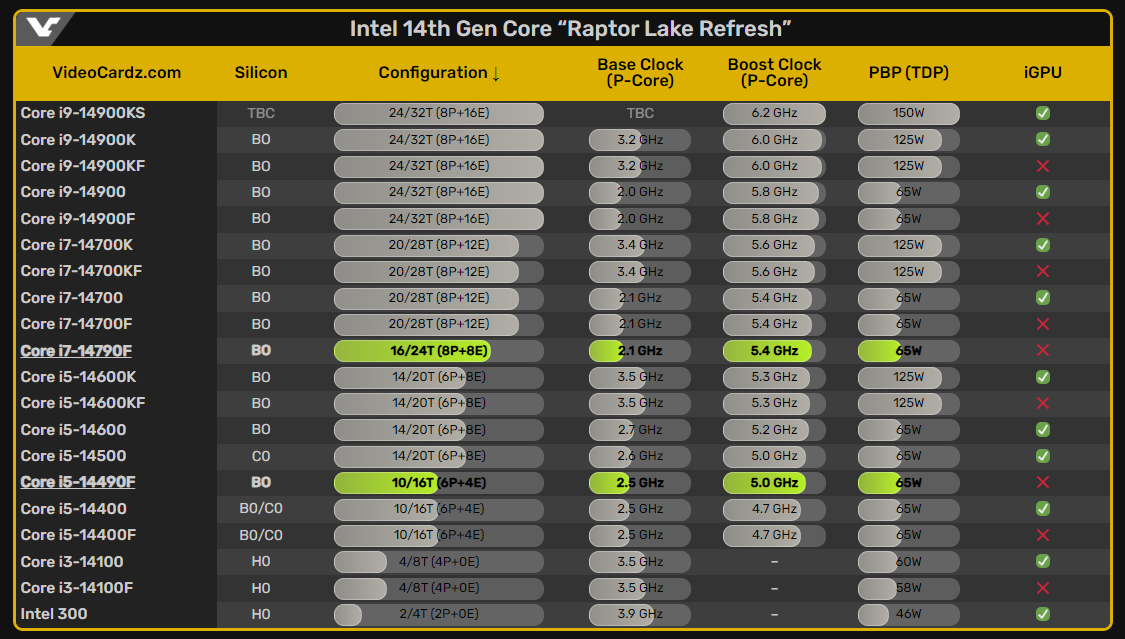Click the 5.2 GHz boost clock bar
This screenshot has width=1125, height=639.
[774, 430]
